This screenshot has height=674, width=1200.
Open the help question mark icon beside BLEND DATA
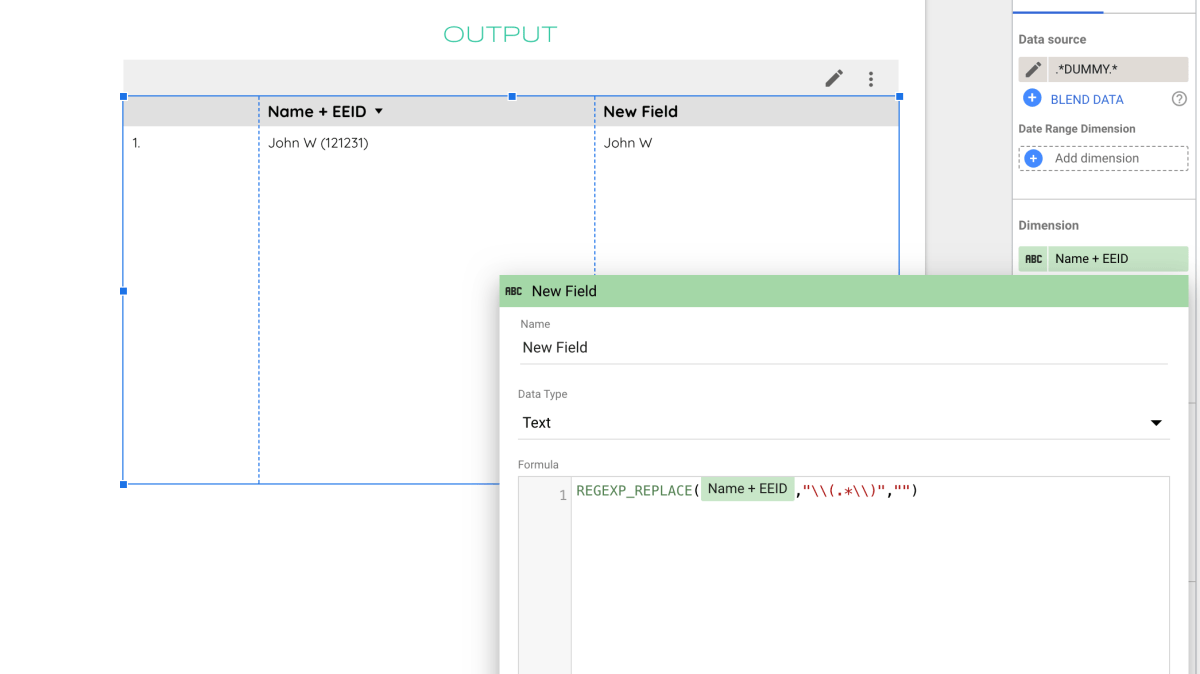(x=1179, y=99)
